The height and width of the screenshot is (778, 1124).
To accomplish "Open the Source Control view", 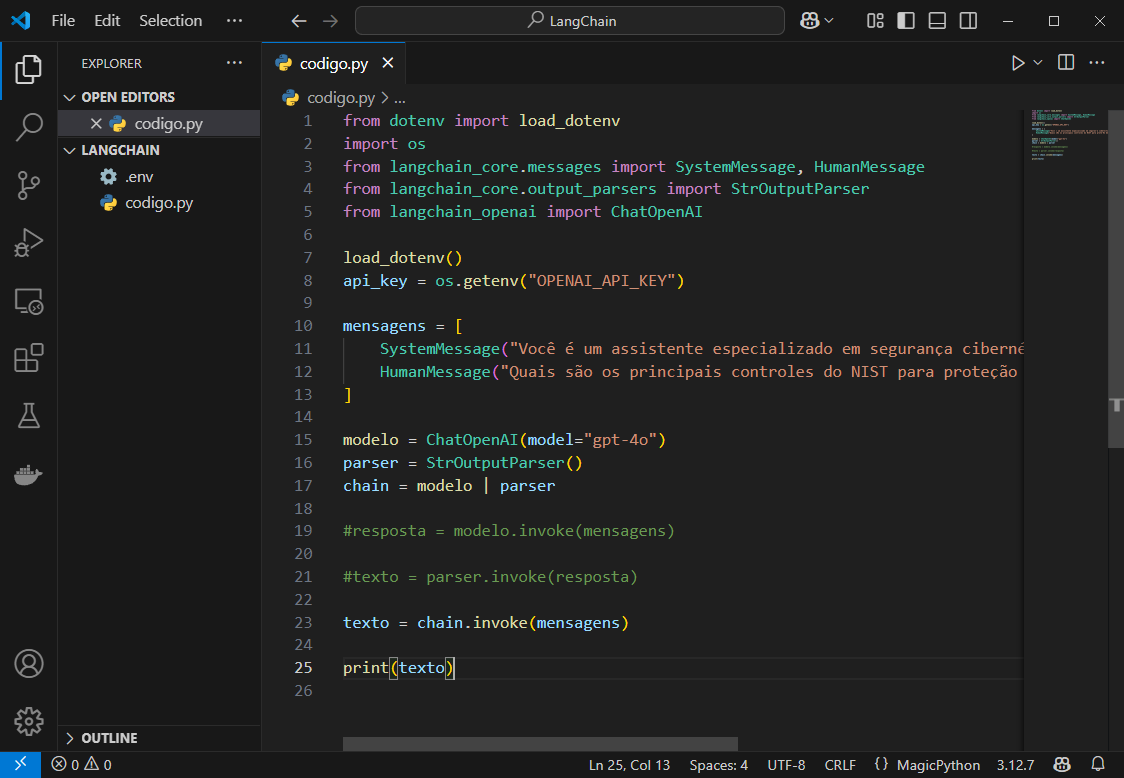I will 29,185.
